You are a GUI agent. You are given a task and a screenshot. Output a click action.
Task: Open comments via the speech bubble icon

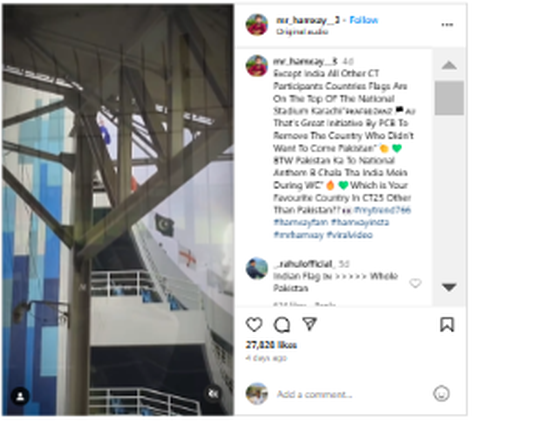[x=282, y=324]
